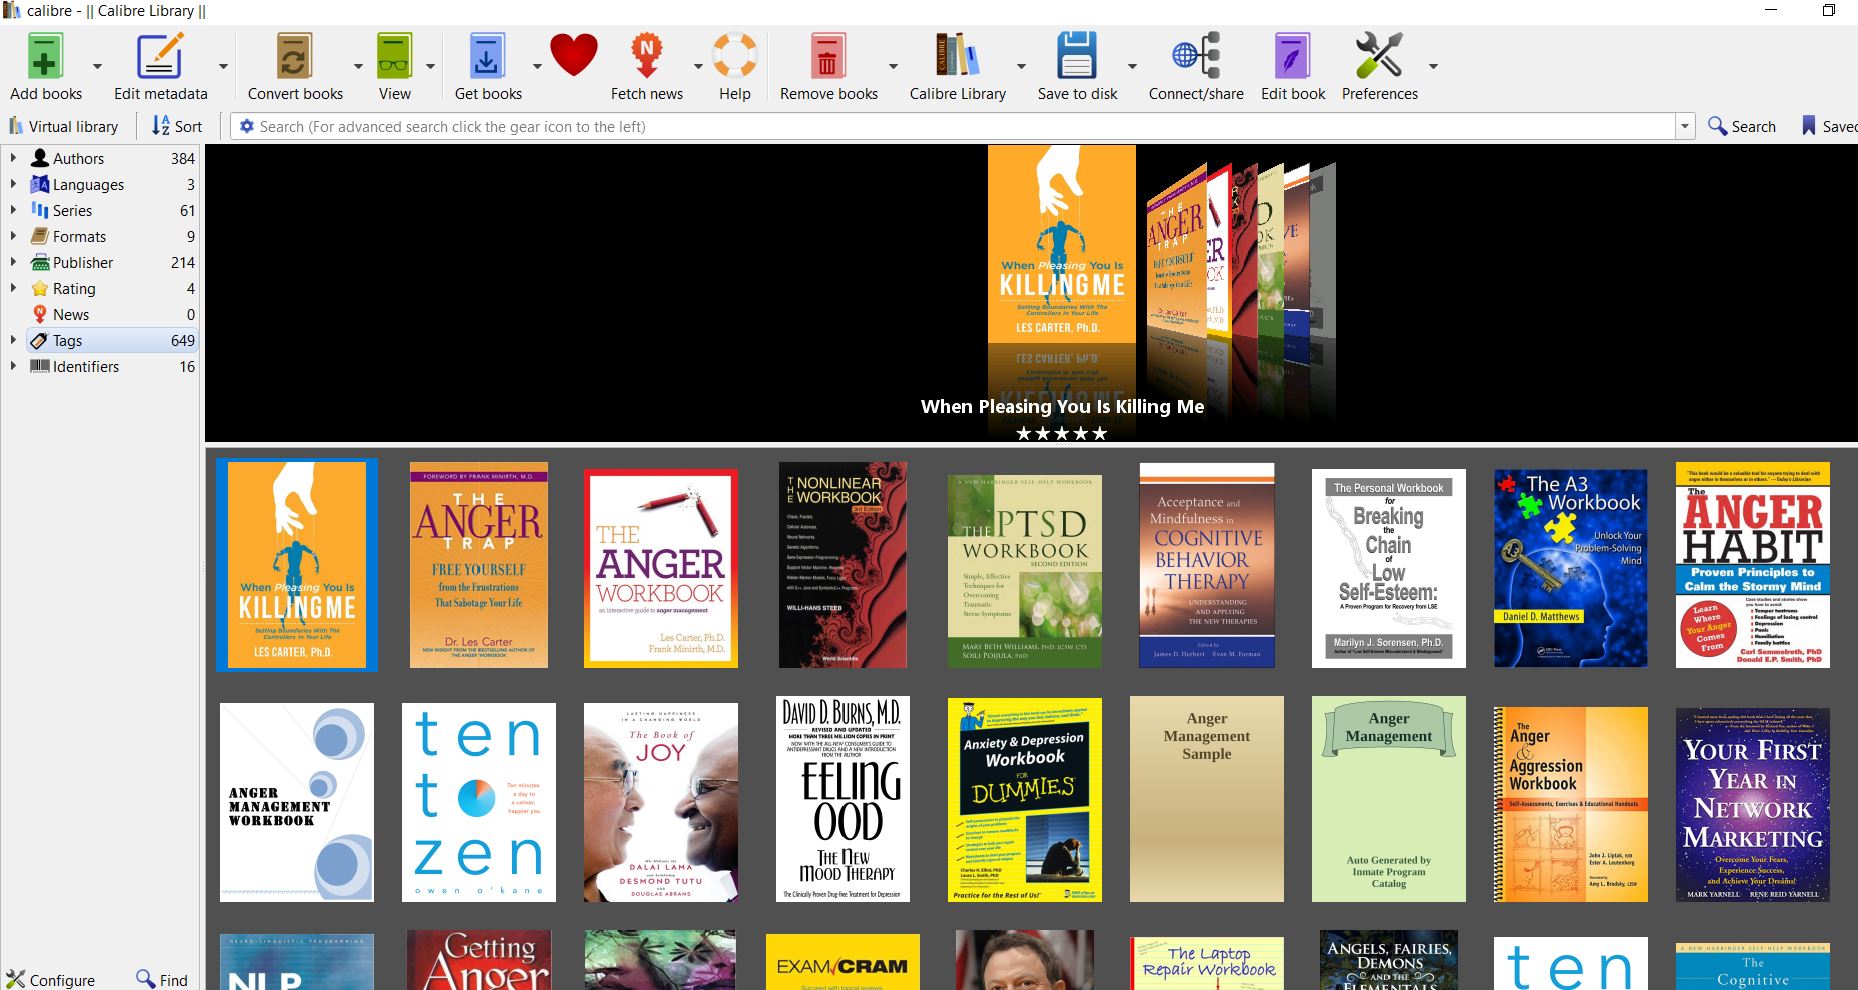This screenshot has height=990, width=1858.
Task: Click the Get books icon
Action: 487,56
